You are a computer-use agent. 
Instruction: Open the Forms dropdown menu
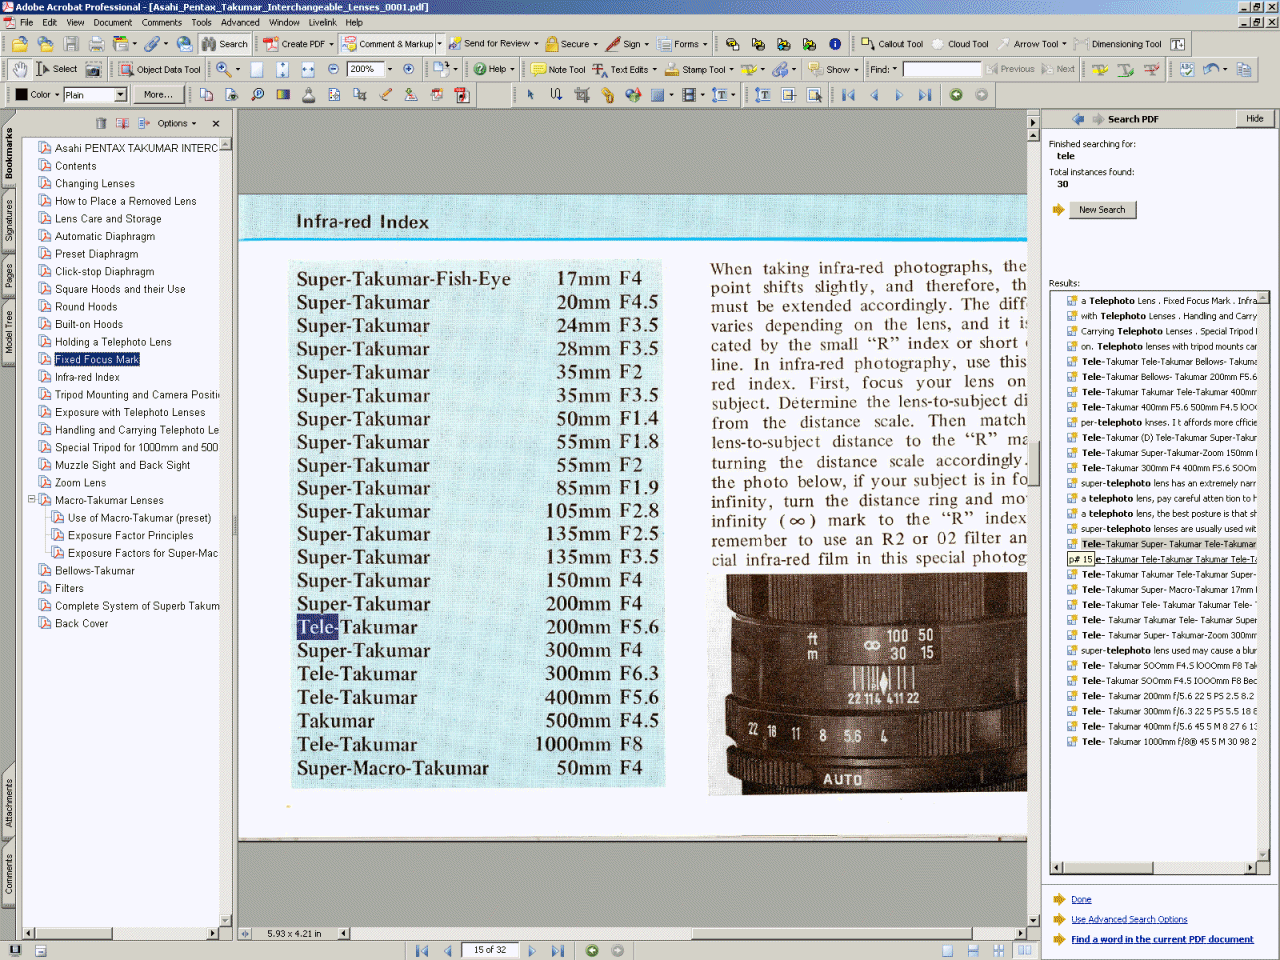pos(705,44)
